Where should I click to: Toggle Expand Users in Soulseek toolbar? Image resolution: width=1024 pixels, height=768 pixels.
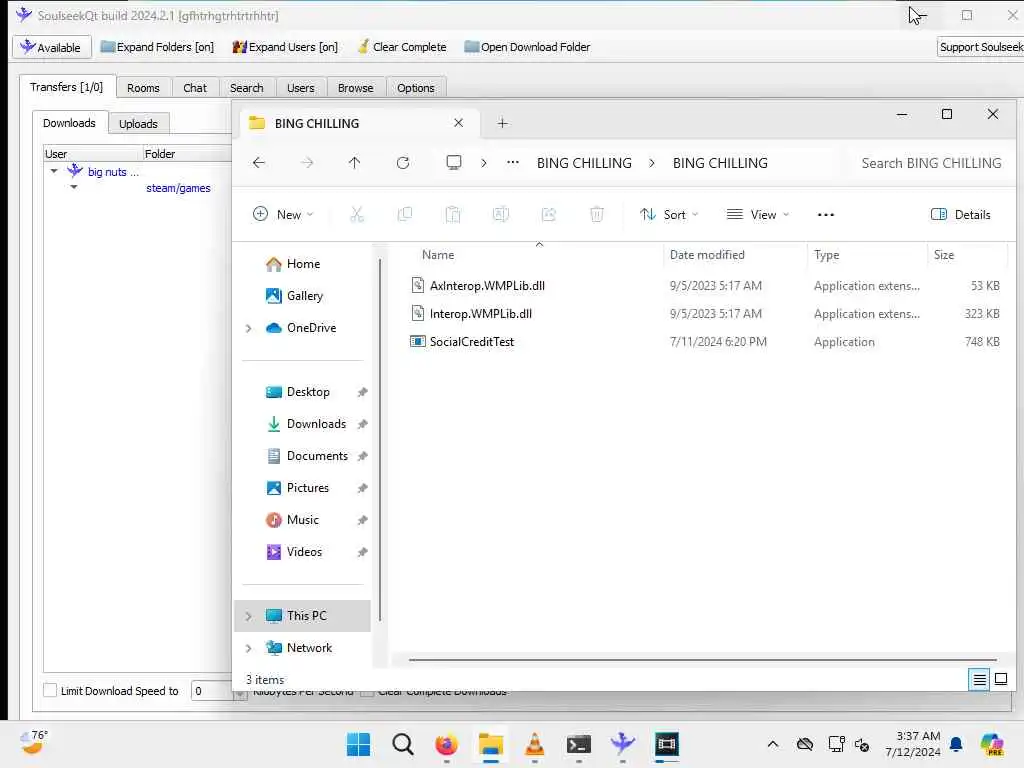pos(285,47)
